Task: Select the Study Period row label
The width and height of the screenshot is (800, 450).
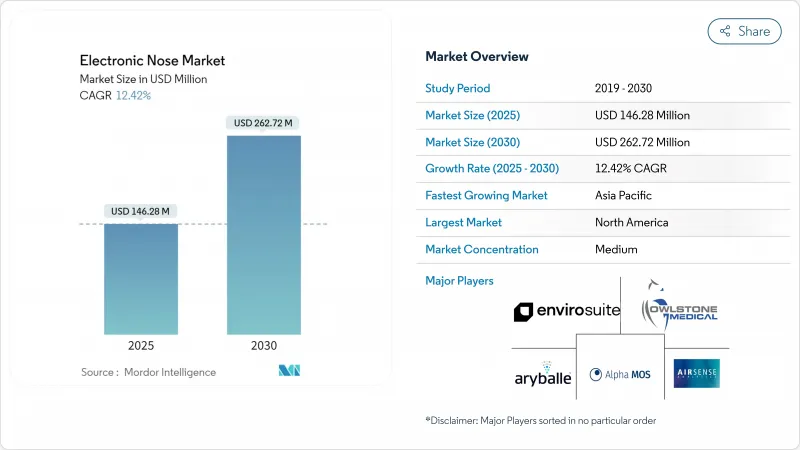Action: click(460, 88)
